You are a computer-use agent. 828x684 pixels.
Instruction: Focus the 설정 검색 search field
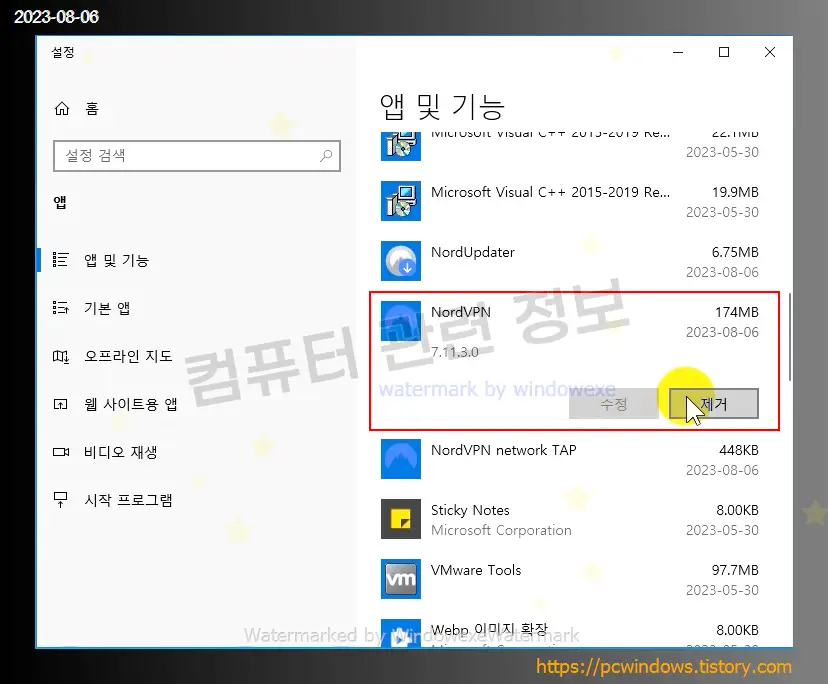pyautogui.click(x=196, y=156)
